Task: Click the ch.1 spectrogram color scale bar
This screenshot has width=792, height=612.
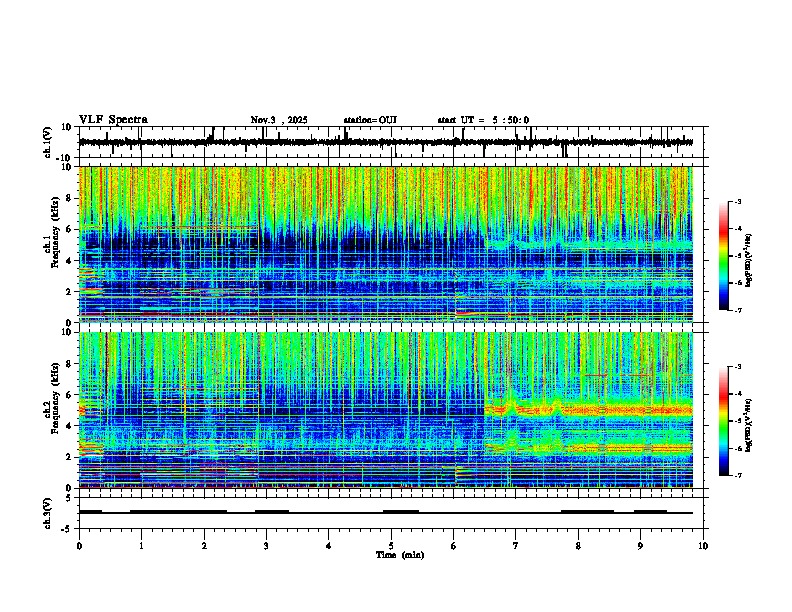Action: click(724, 256)
